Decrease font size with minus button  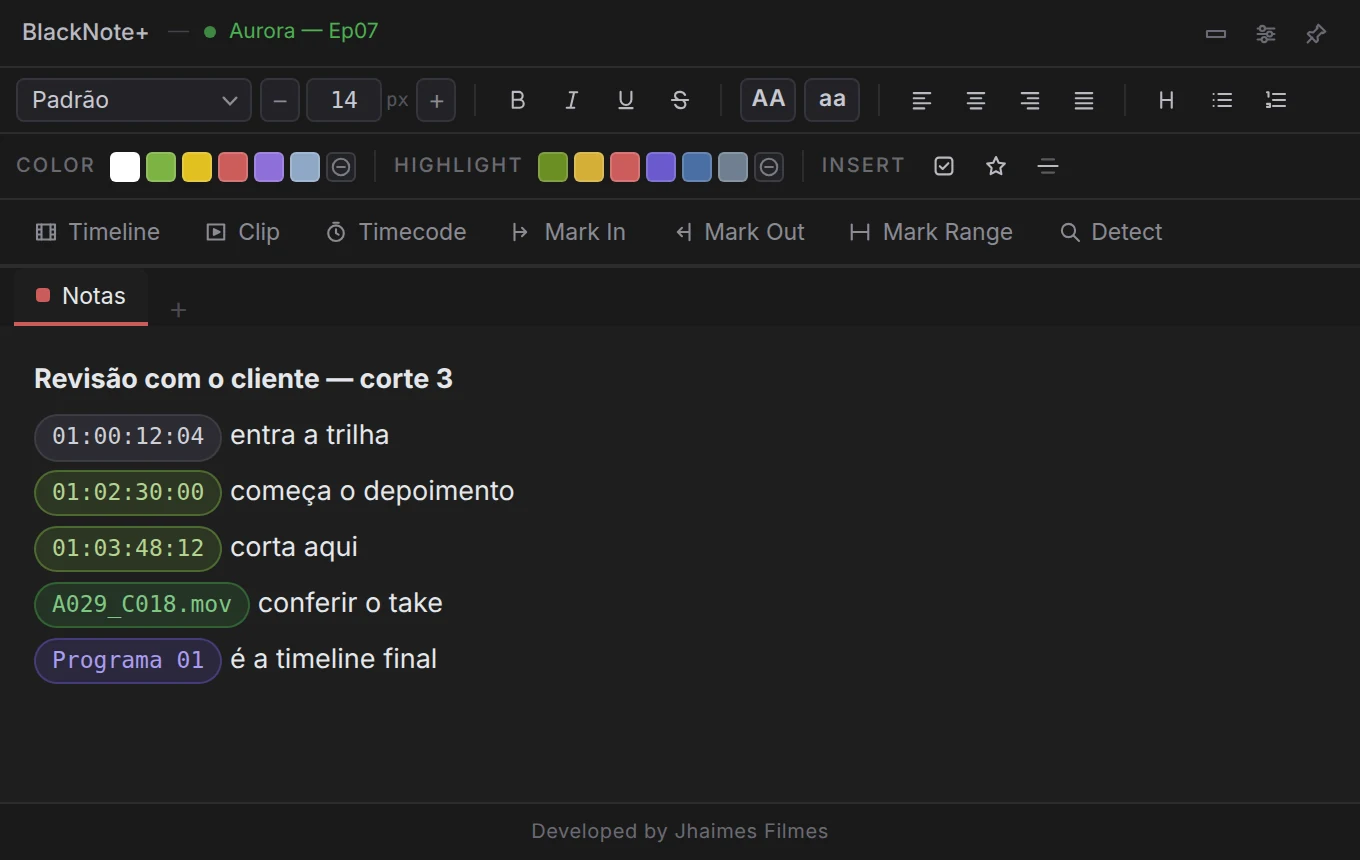[280, 100]
